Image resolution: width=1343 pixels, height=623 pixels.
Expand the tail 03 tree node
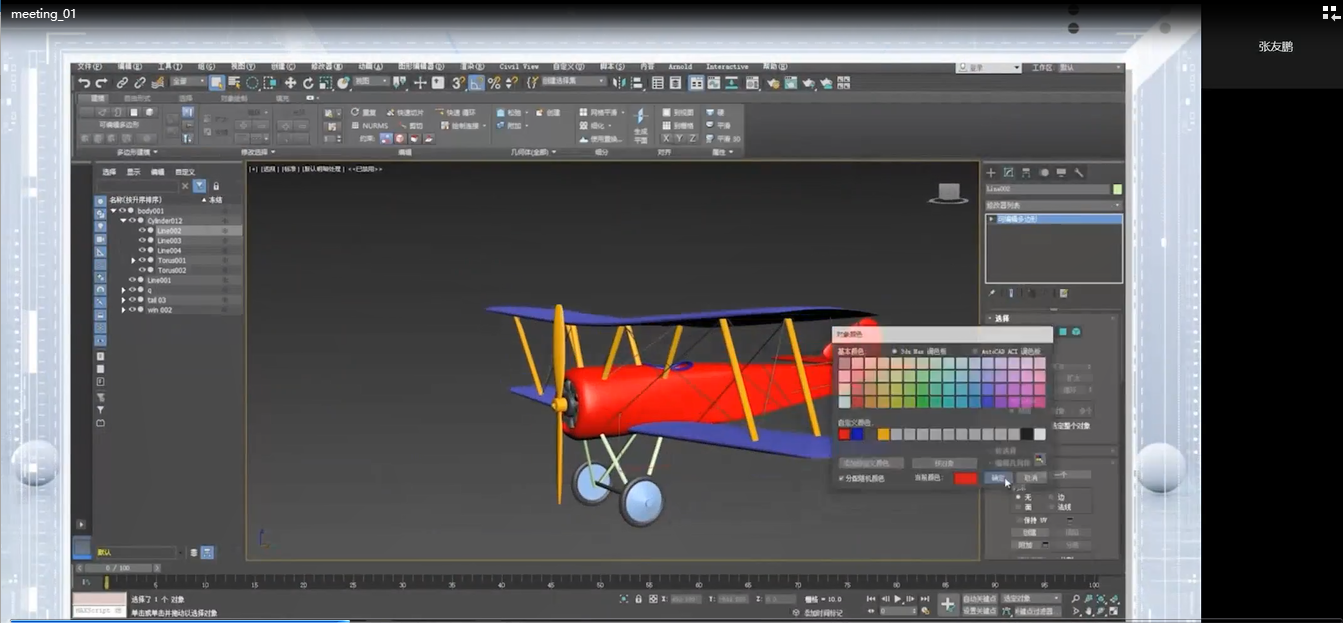click(x=123, y=300)
